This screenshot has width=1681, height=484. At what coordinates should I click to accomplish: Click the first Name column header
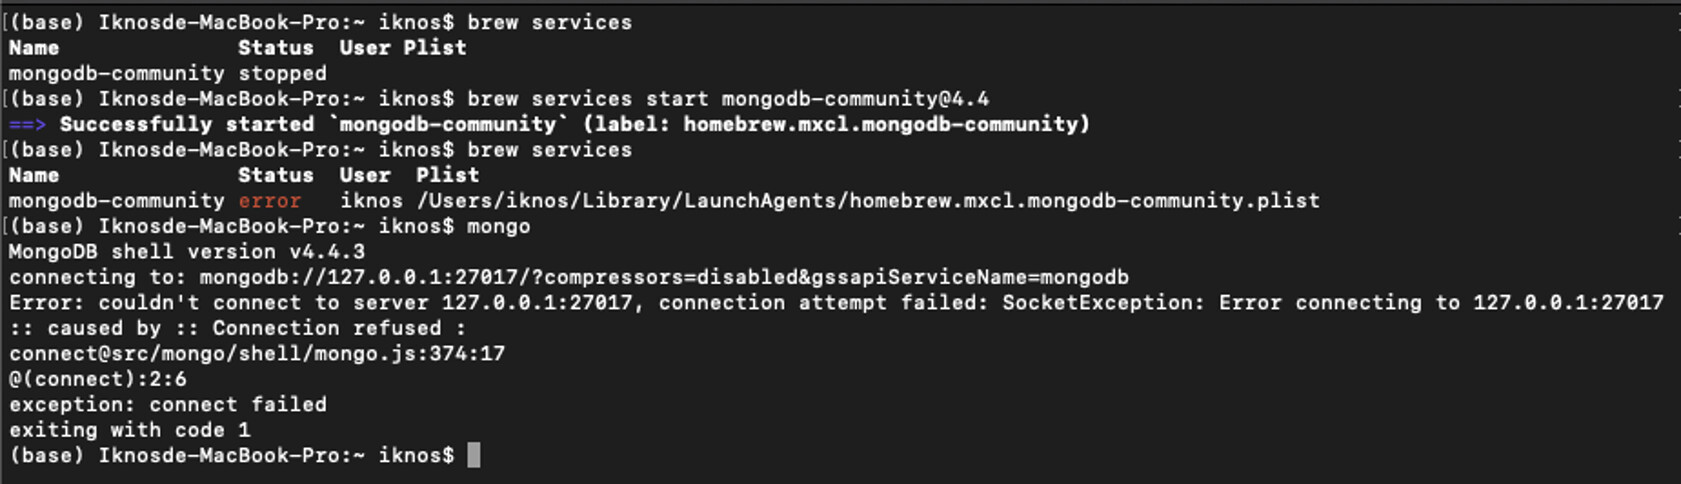point(34,48)
